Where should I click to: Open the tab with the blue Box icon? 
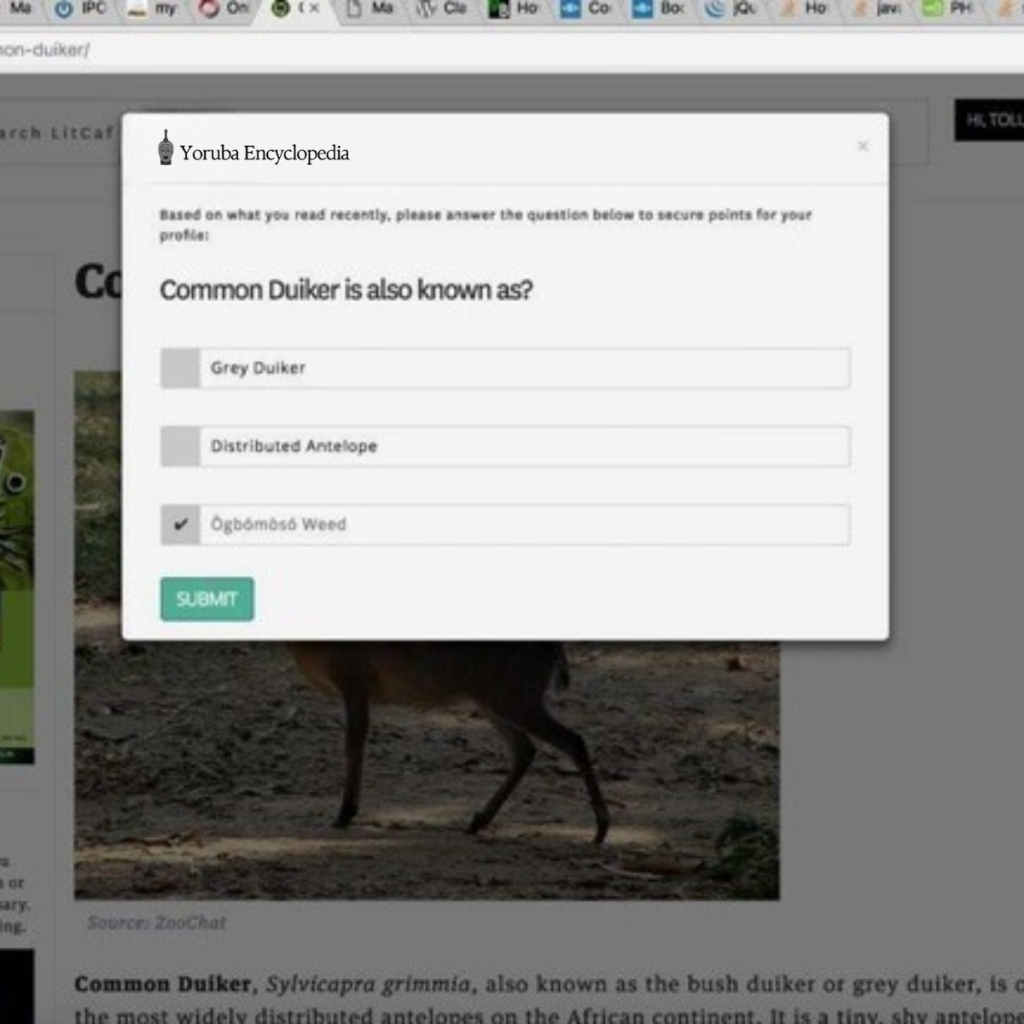[659, 8]
